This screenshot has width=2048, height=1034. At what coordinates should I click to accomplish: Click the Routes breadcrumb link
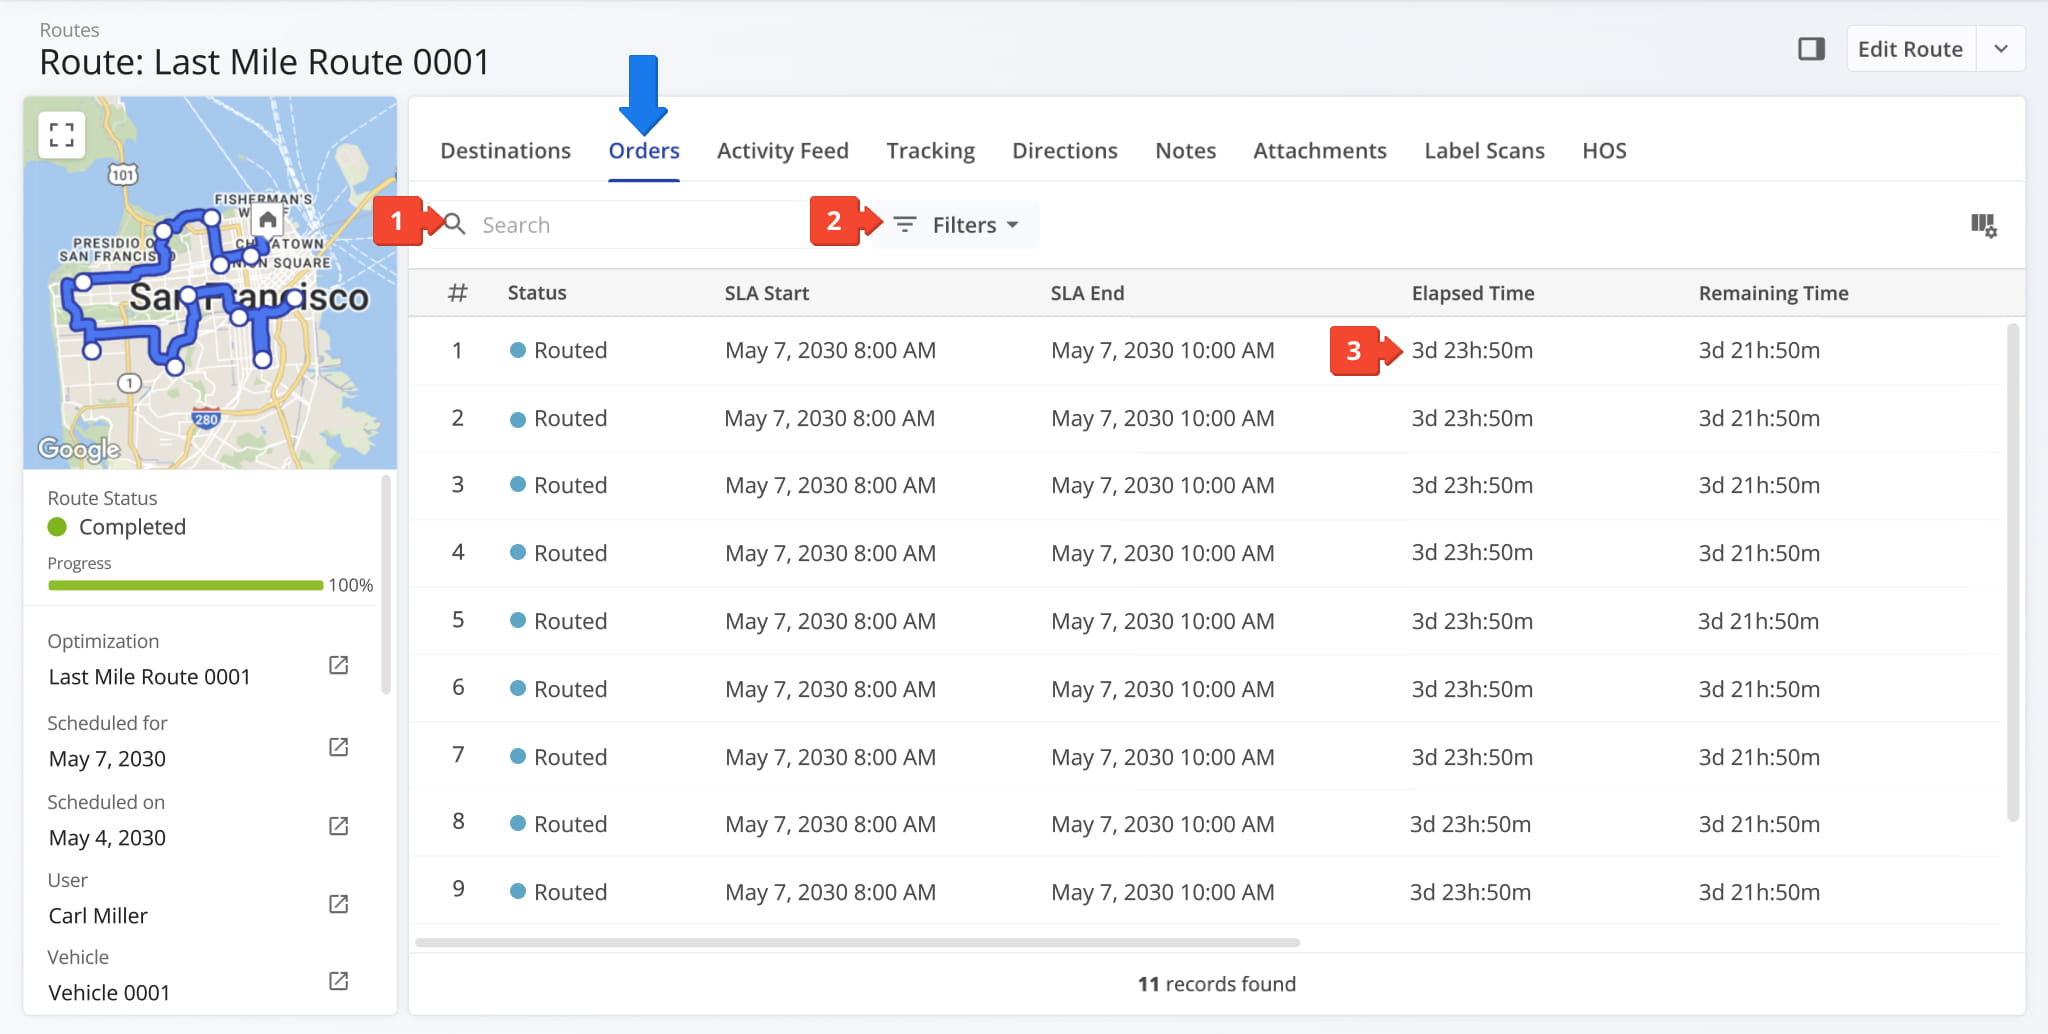(69, 30)
